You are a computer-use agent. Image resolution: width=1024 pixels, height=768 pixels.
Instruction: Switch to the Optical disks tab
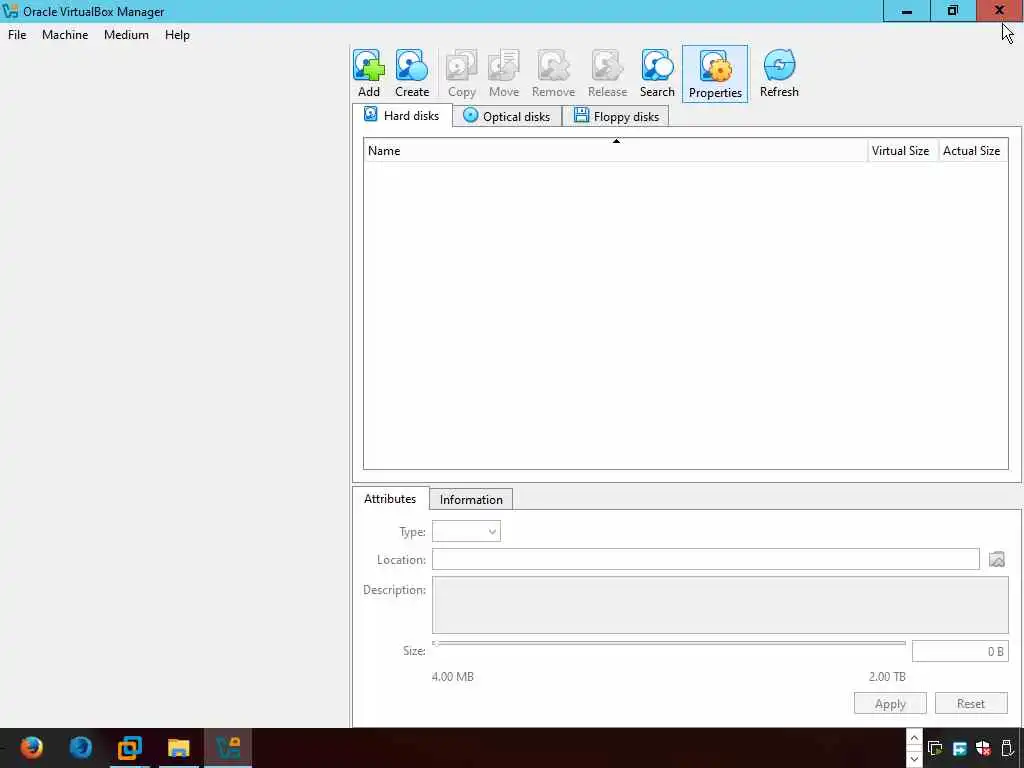507,116
